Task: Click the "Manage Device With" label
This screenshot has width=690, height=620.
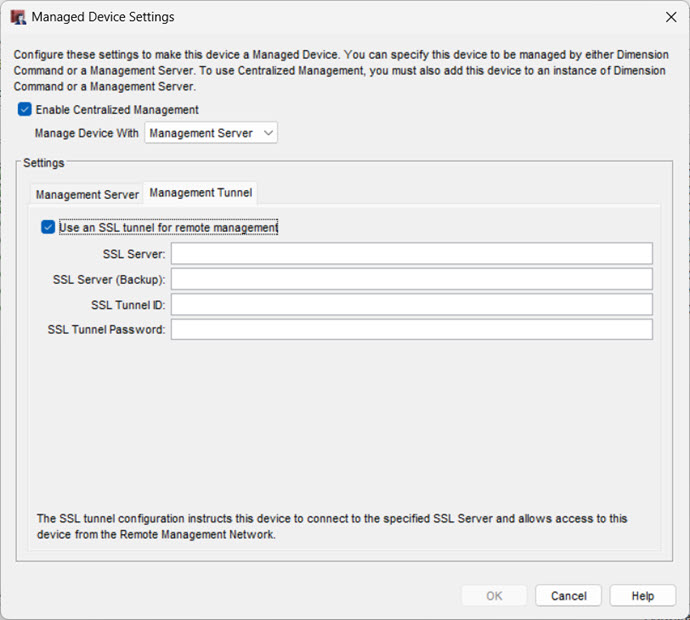Action: [87, 133]
